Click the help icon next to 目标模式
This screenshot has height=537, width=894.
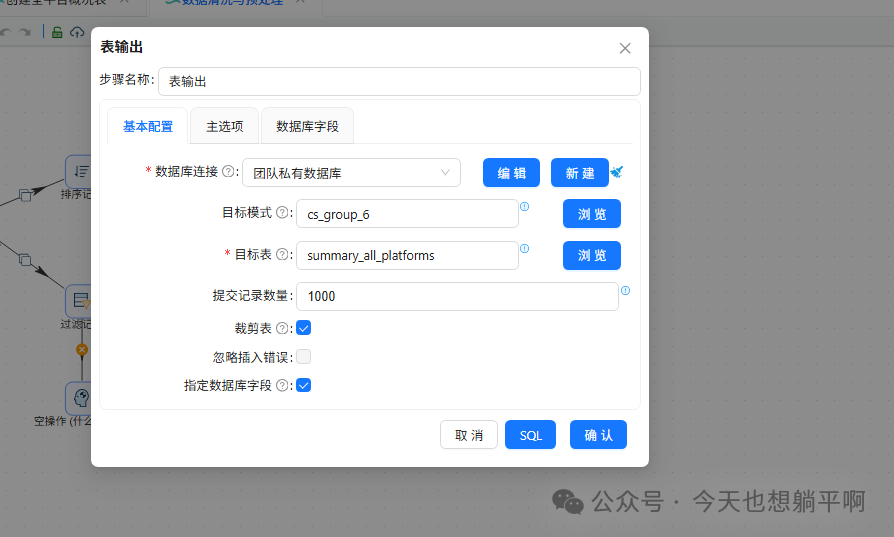pyautogui.click(x=282, y=212)
